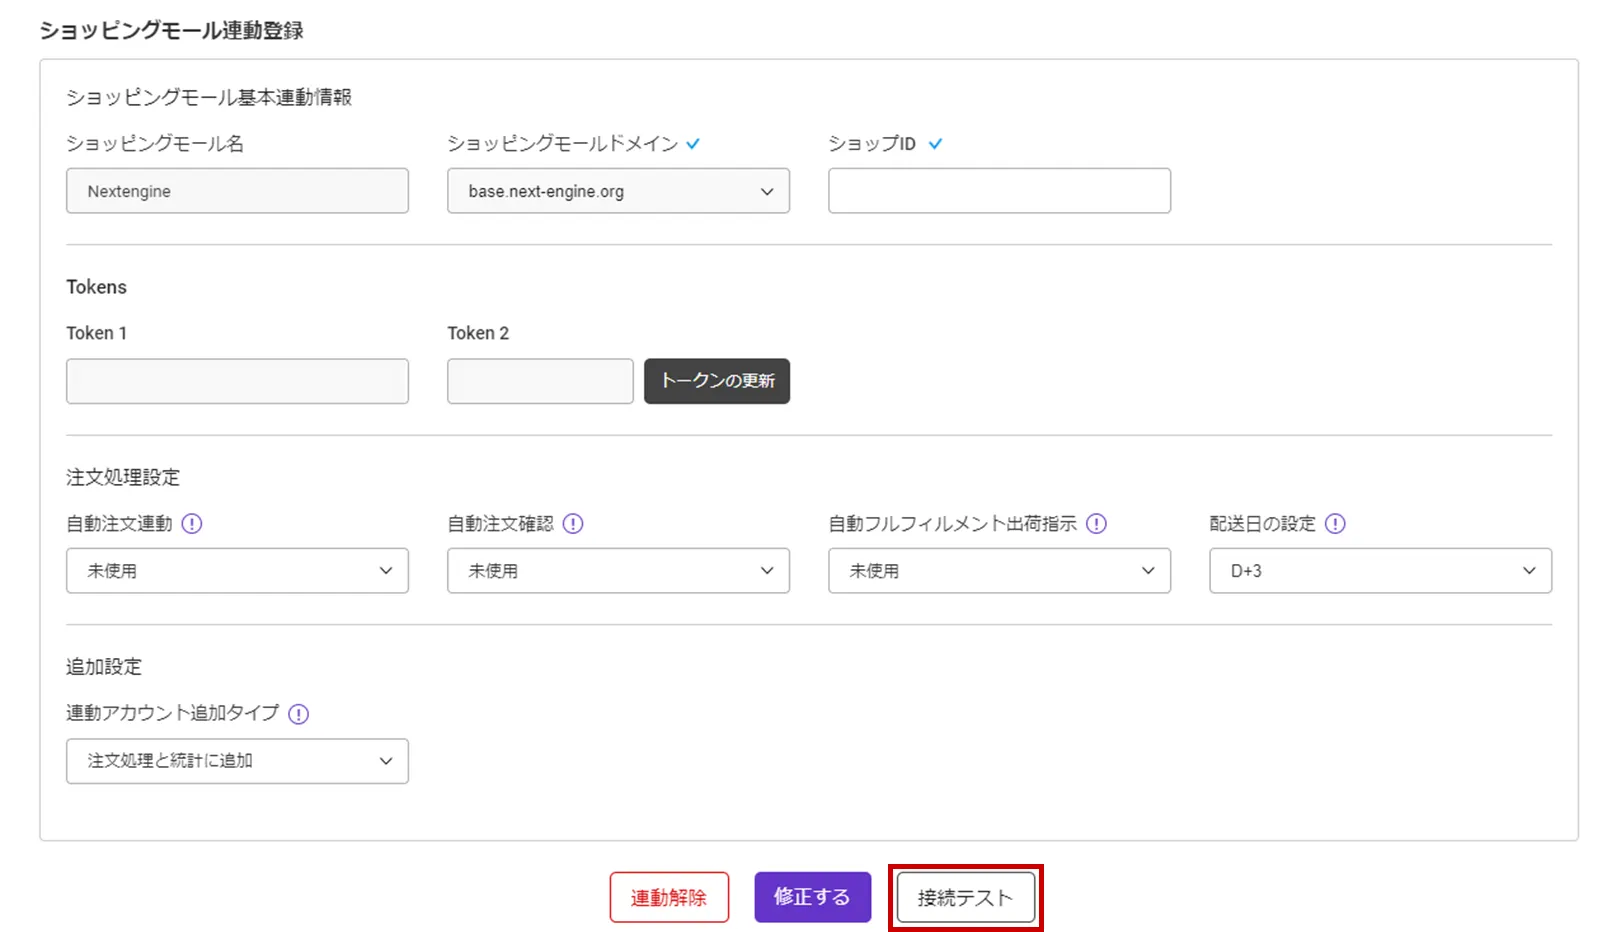Focus the ショップID input field
The width and height of the screenshot is (1602, 932).
999,191
